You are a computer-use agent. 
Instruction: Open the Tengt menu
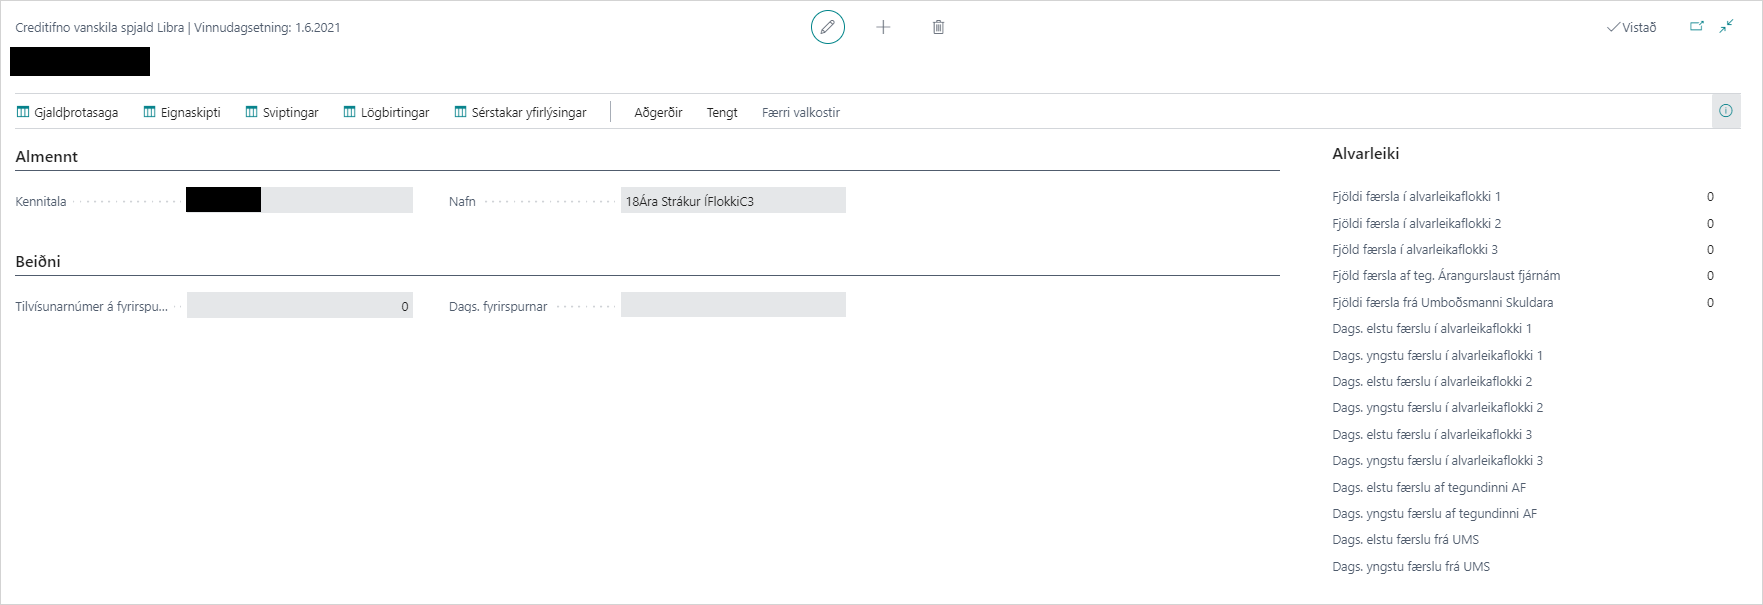[722, 112]
